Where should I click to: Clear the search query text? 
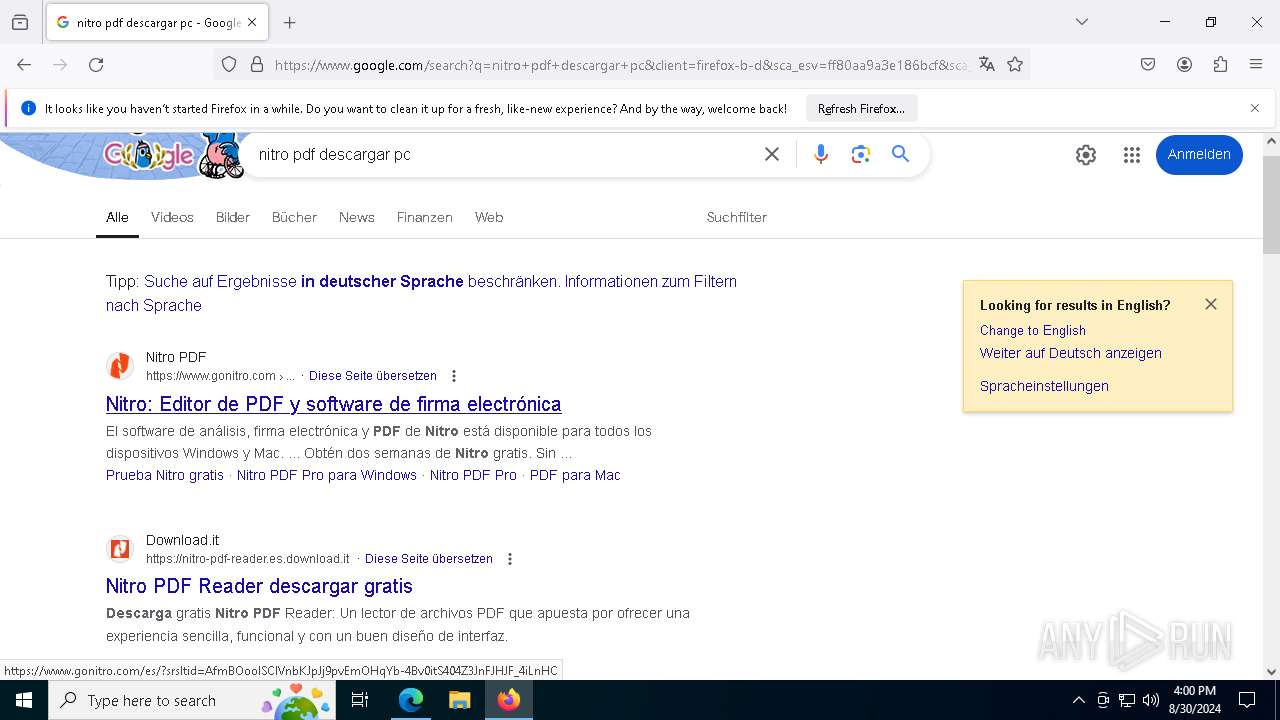[772, 154]
